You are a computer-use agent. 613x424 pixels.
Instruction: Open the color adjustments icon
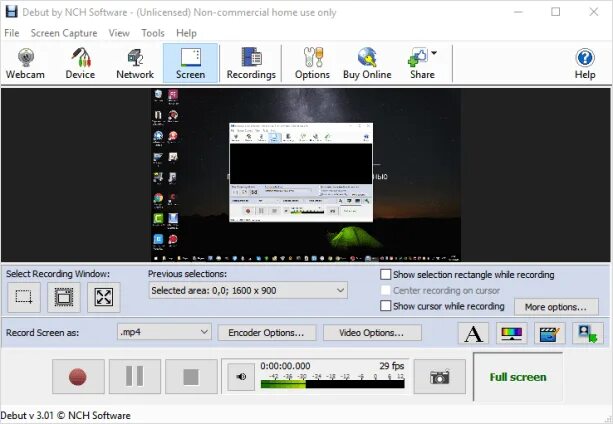(512, 333)
